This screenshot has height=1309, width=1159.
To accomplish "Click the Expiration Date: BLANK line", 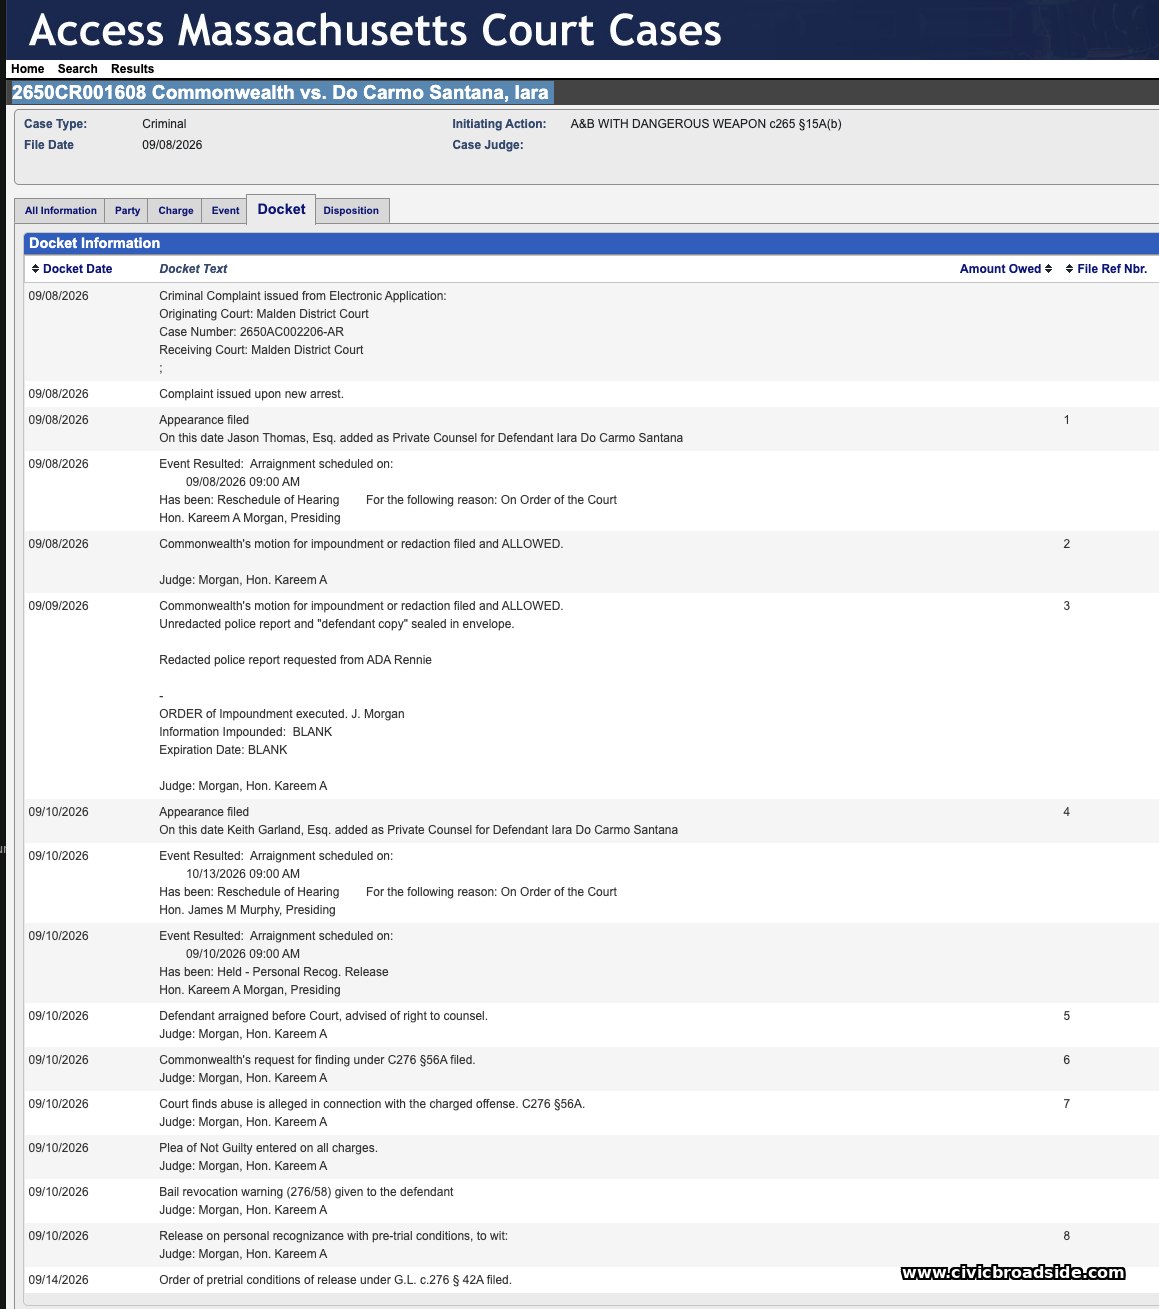I will point(223,750).
